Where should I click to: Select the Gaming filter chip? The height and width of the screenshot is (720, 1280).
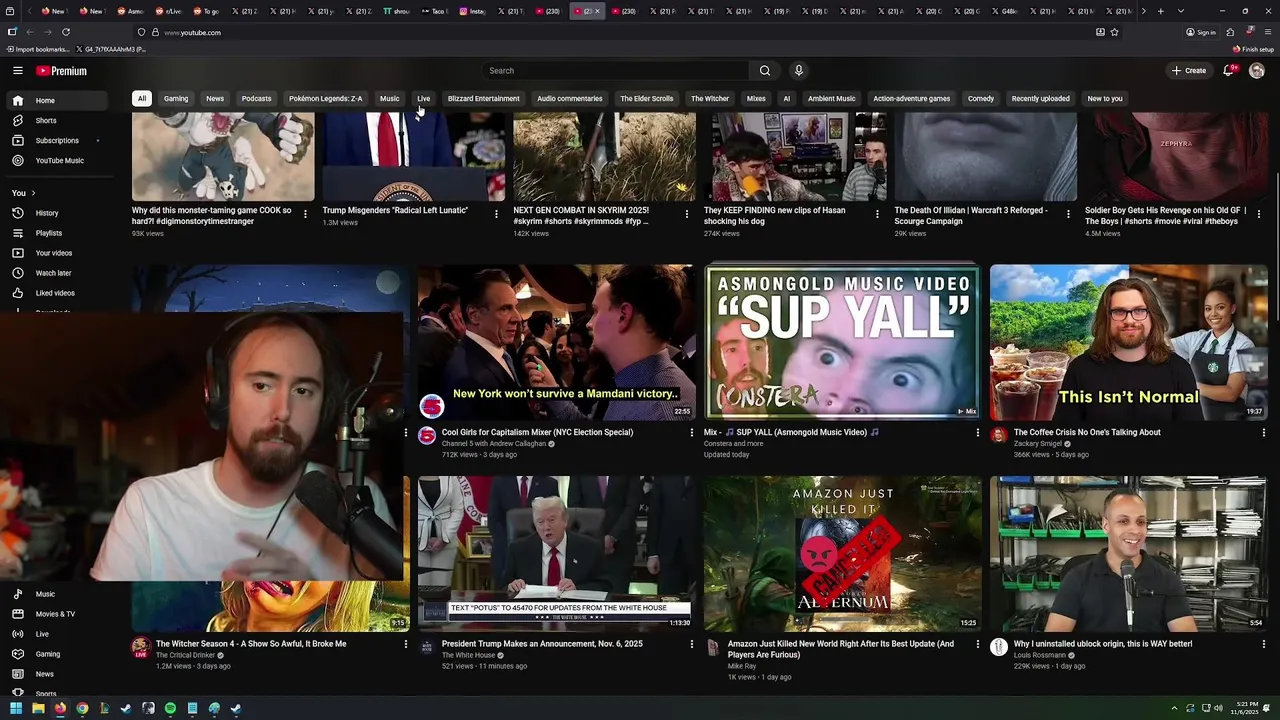176,98
